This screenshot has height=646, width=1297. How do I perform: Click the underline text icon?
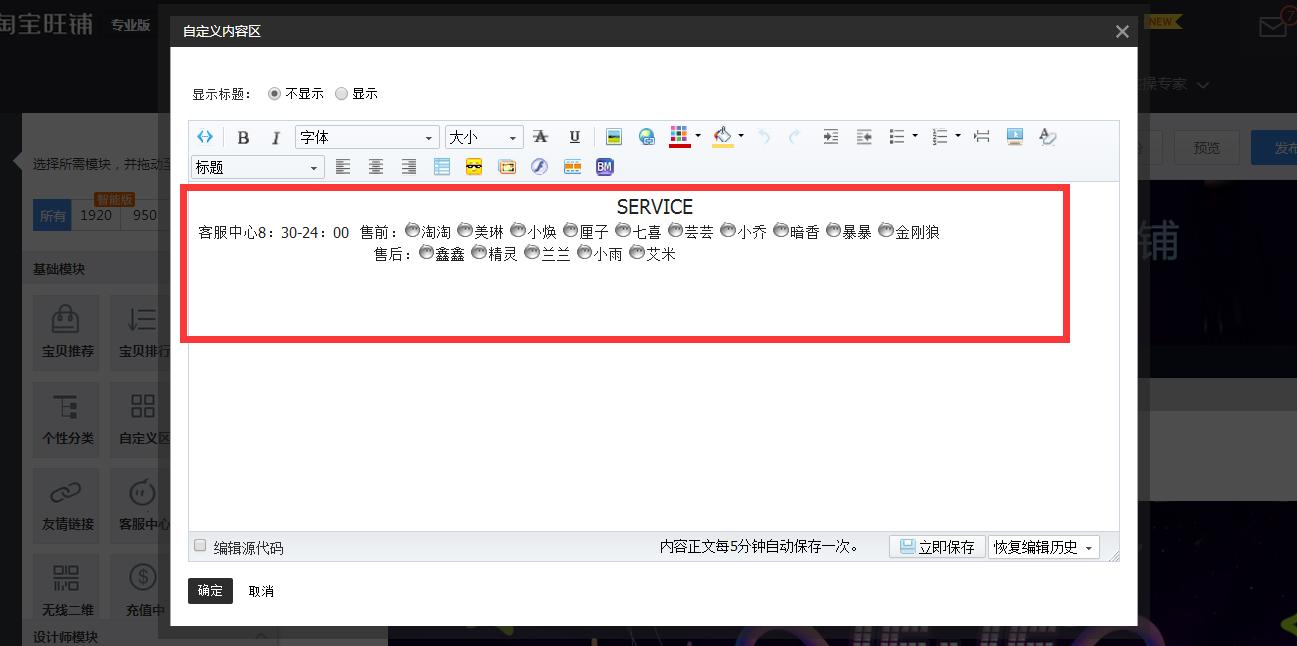pyautogui.click(x=574, y=137)
